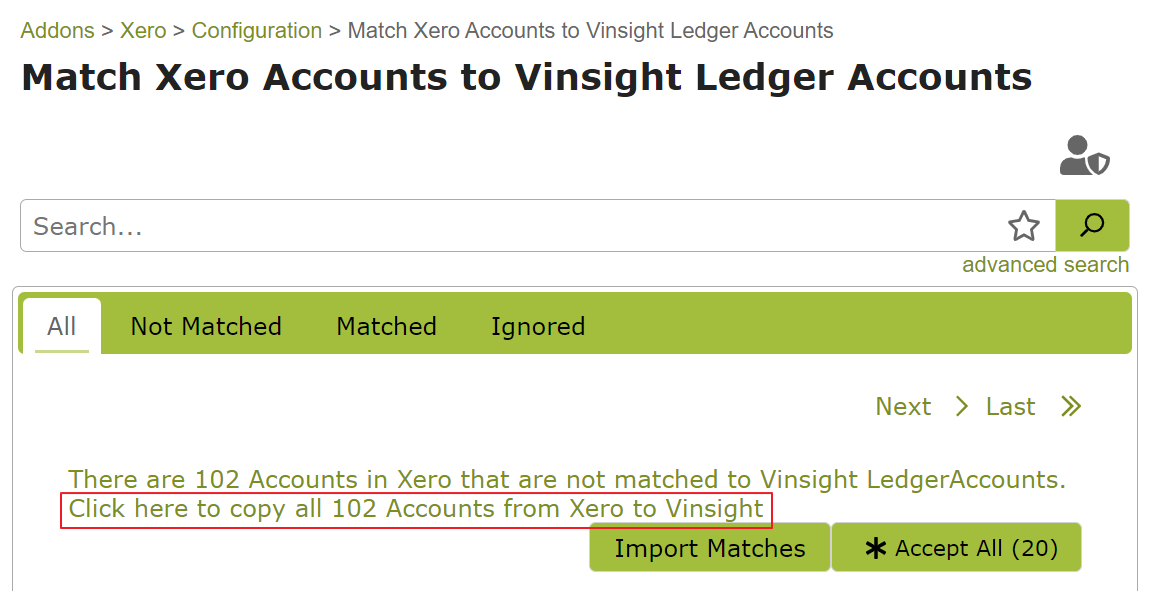This screenshot has width=1150, height=591.
Task: Go back via the Addons breadcrumb
Action: pos(56,30)
